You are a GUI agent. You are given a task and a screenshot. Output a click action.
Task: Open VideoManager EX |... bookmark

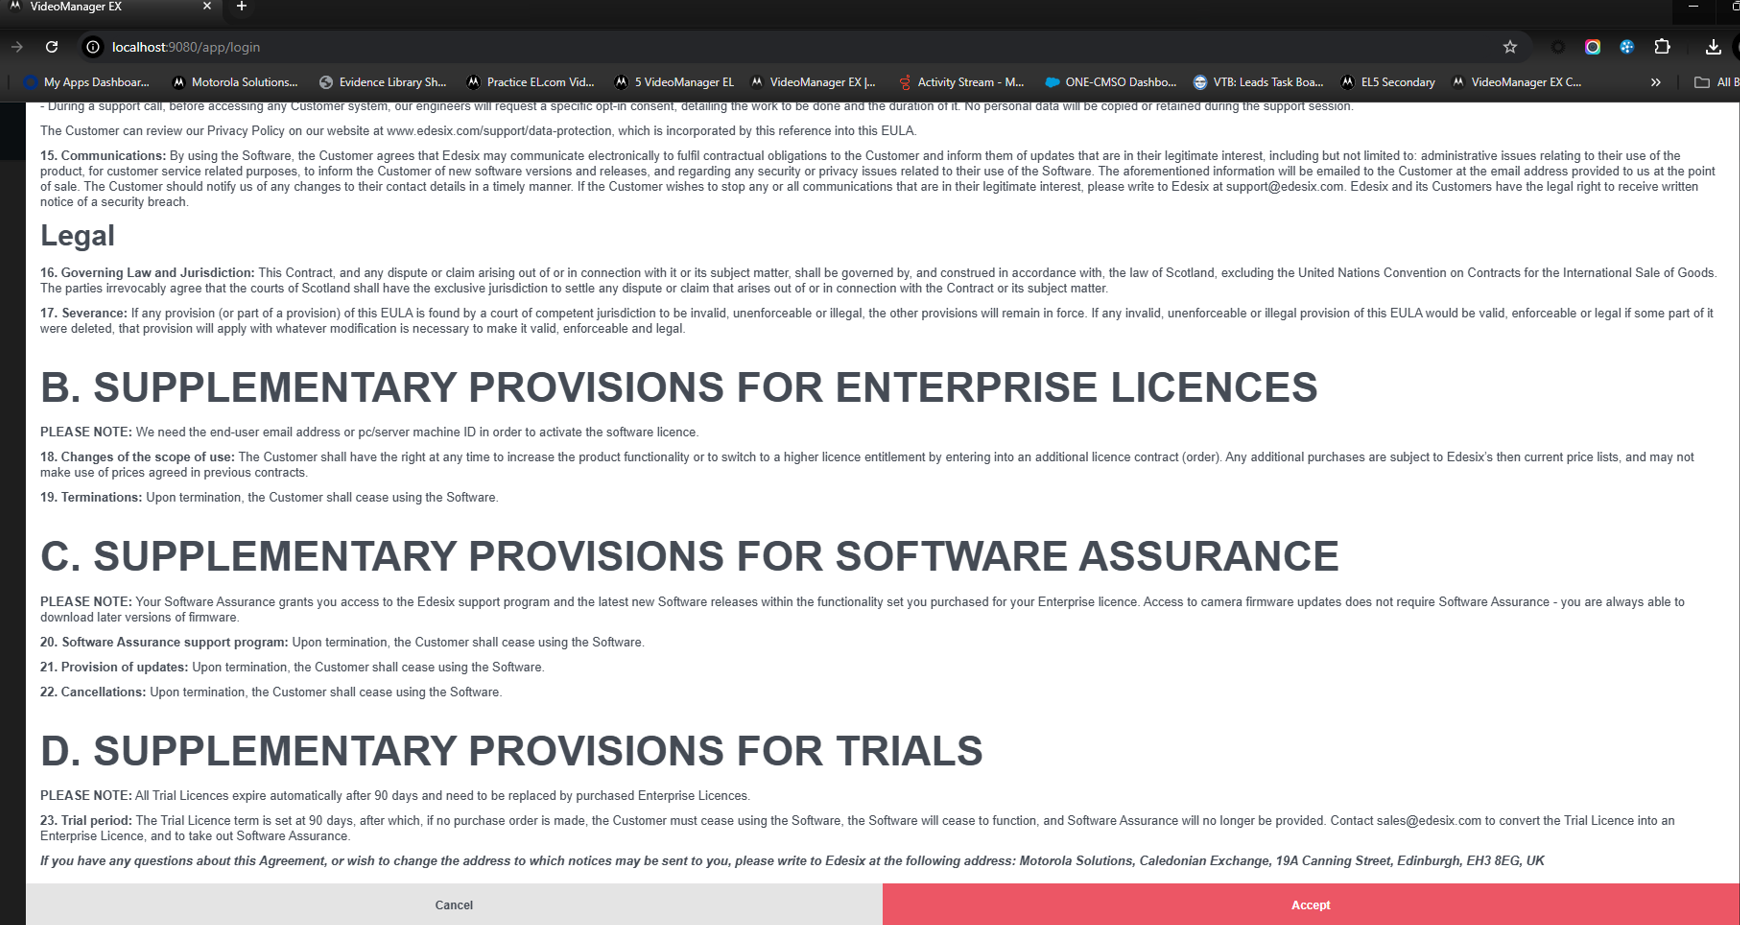[812, 82]
